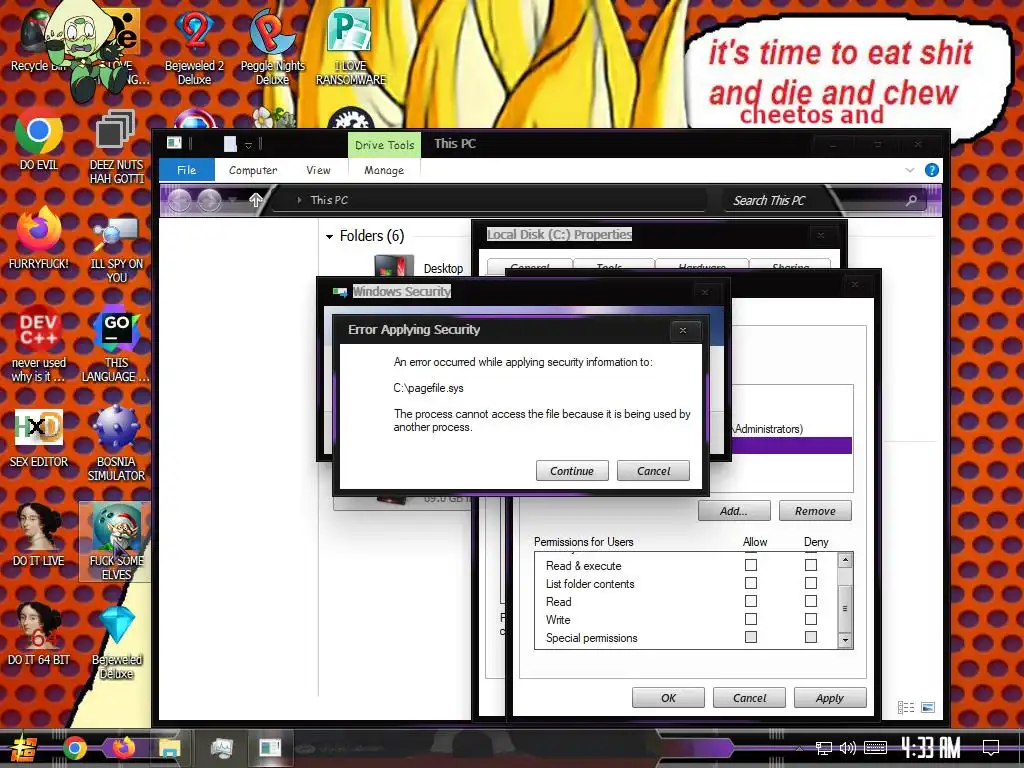The height and width of the screenshot is (768, 1024).
Task: Show hidden tray icons chevron
Action: point(799,748)
